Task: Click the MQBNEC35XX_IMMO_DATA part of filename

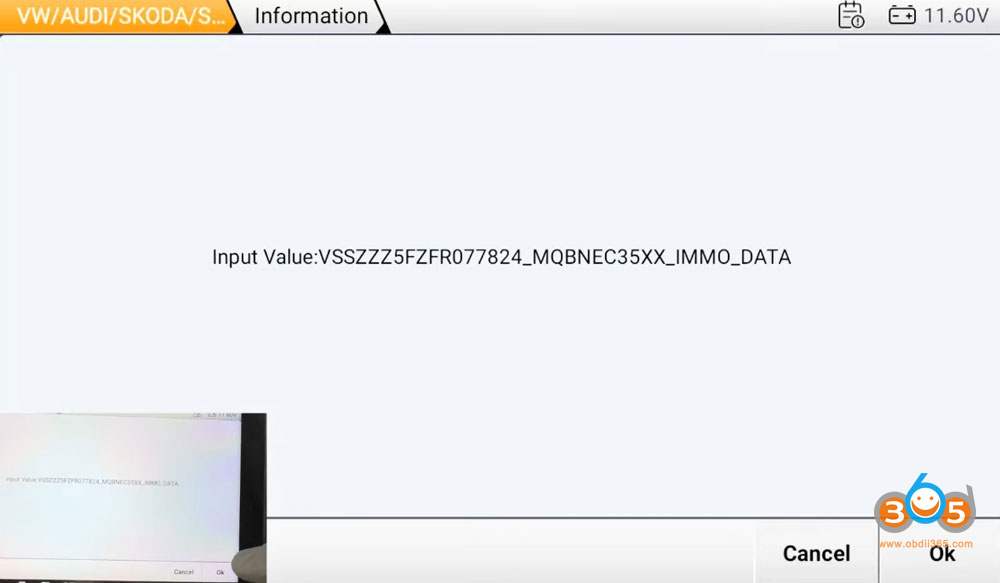Action: coord(661,257)
